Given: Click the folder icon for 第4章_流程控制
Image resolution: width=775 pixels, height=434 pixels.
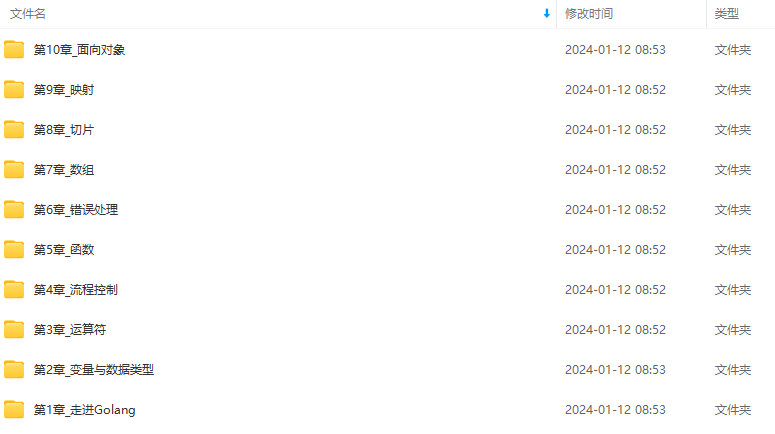Looking at the screenshot, I should (14, 290).
